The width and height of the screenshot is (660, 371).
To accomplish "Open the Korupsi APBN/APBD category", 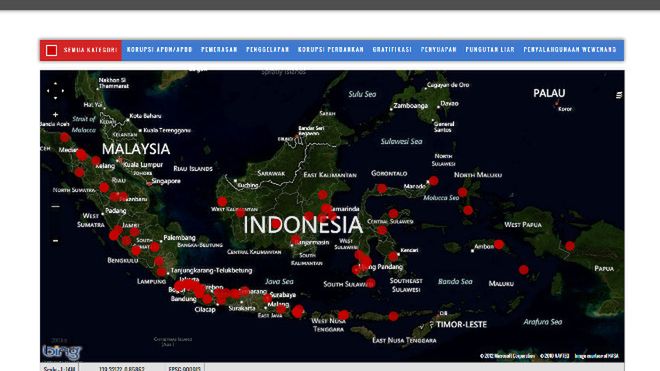I will click(x=160, y=50).
